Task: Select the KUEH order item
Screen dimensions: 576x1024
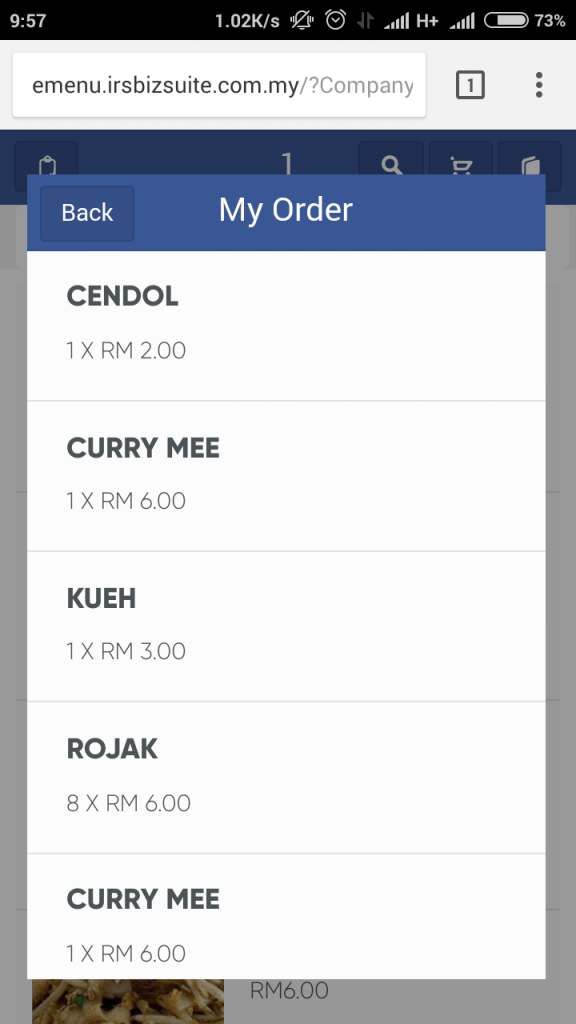Action: click(286, 627)
